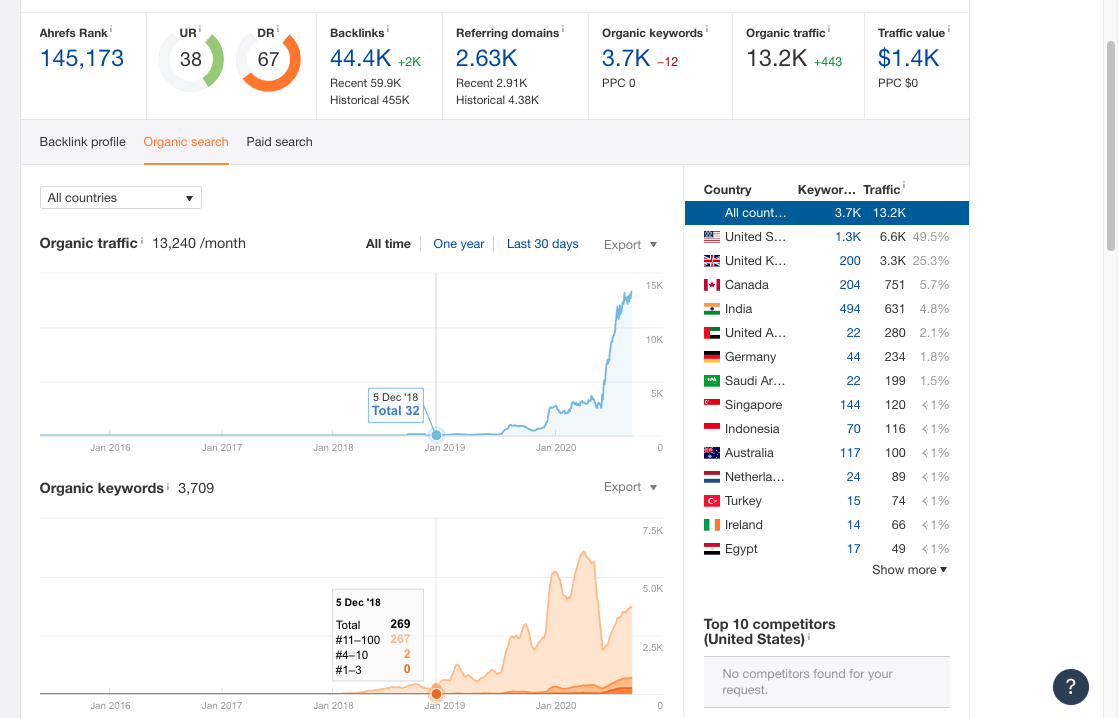Open the help question mark icon

pos(1071,687)
